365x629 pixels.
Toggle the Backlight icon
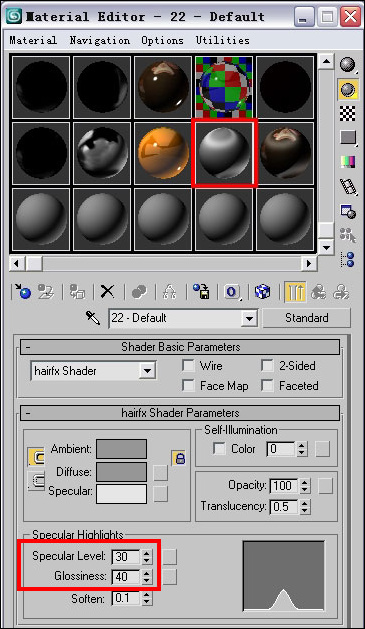coord(347,89)
